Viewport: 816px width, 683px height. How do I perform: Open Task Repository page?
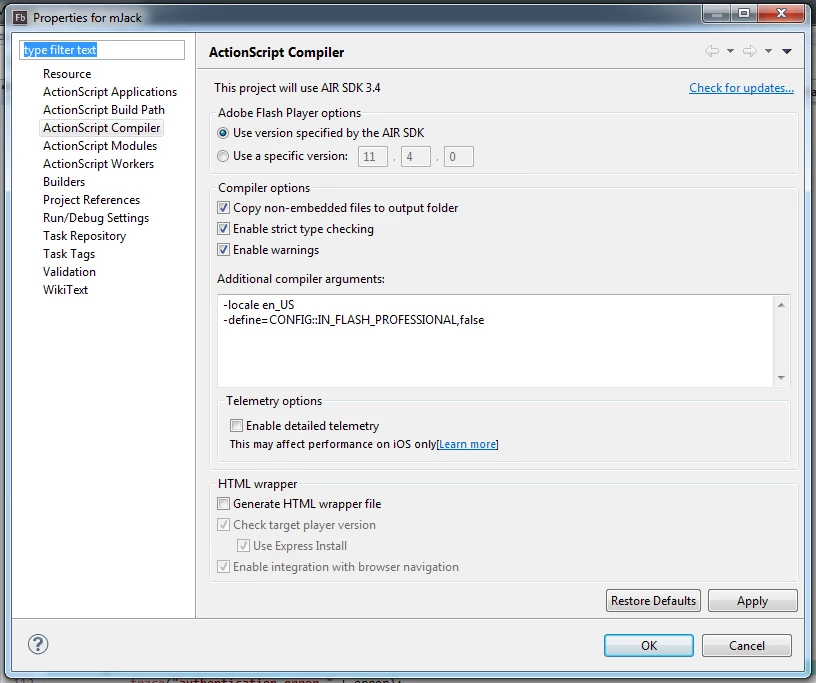tap(84, 236)
